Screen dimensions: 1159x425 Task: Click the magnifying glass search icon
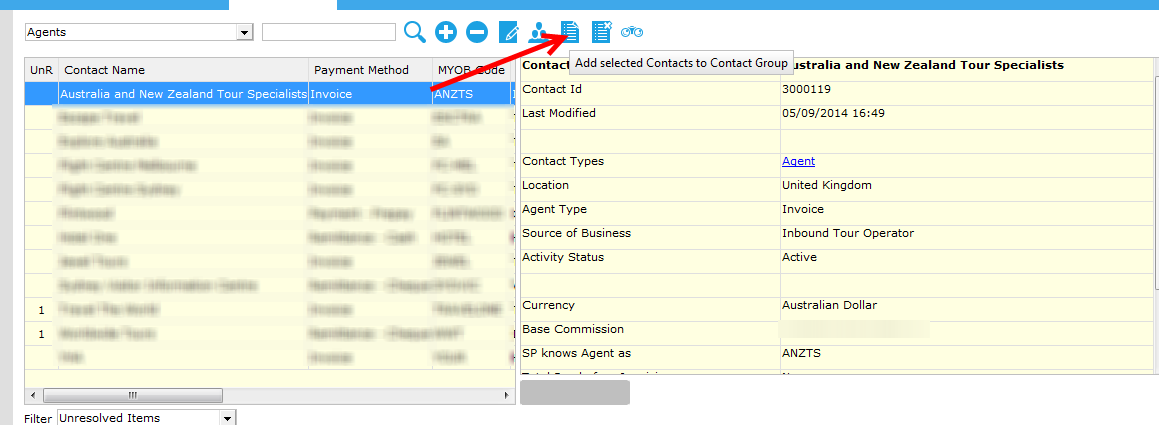[x=415, y=32]
